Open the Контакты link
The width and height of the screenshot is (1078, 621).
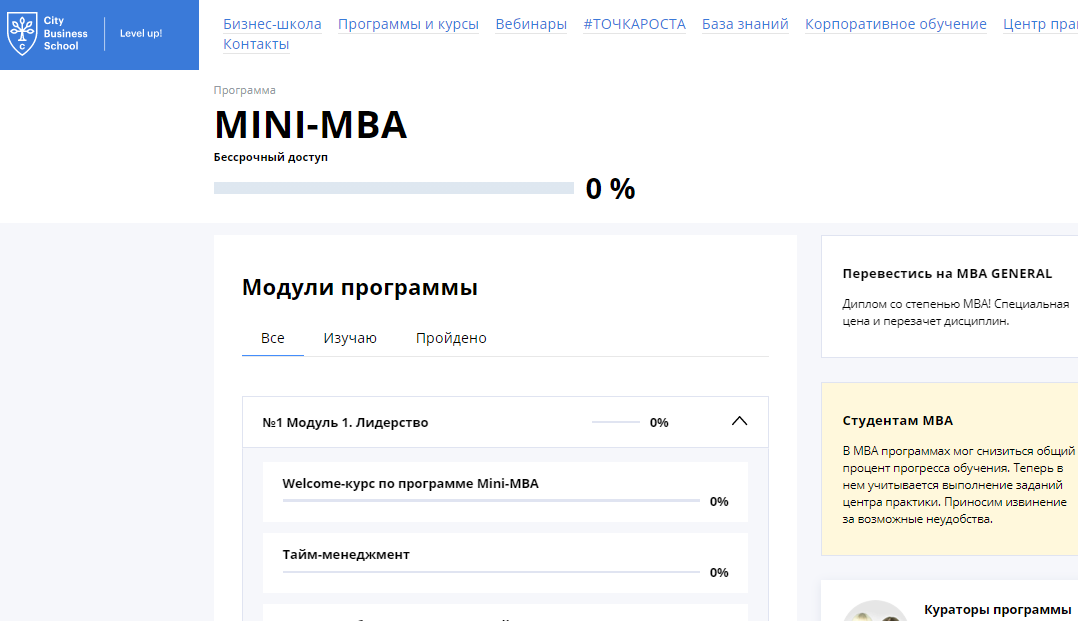click(256, 44)
